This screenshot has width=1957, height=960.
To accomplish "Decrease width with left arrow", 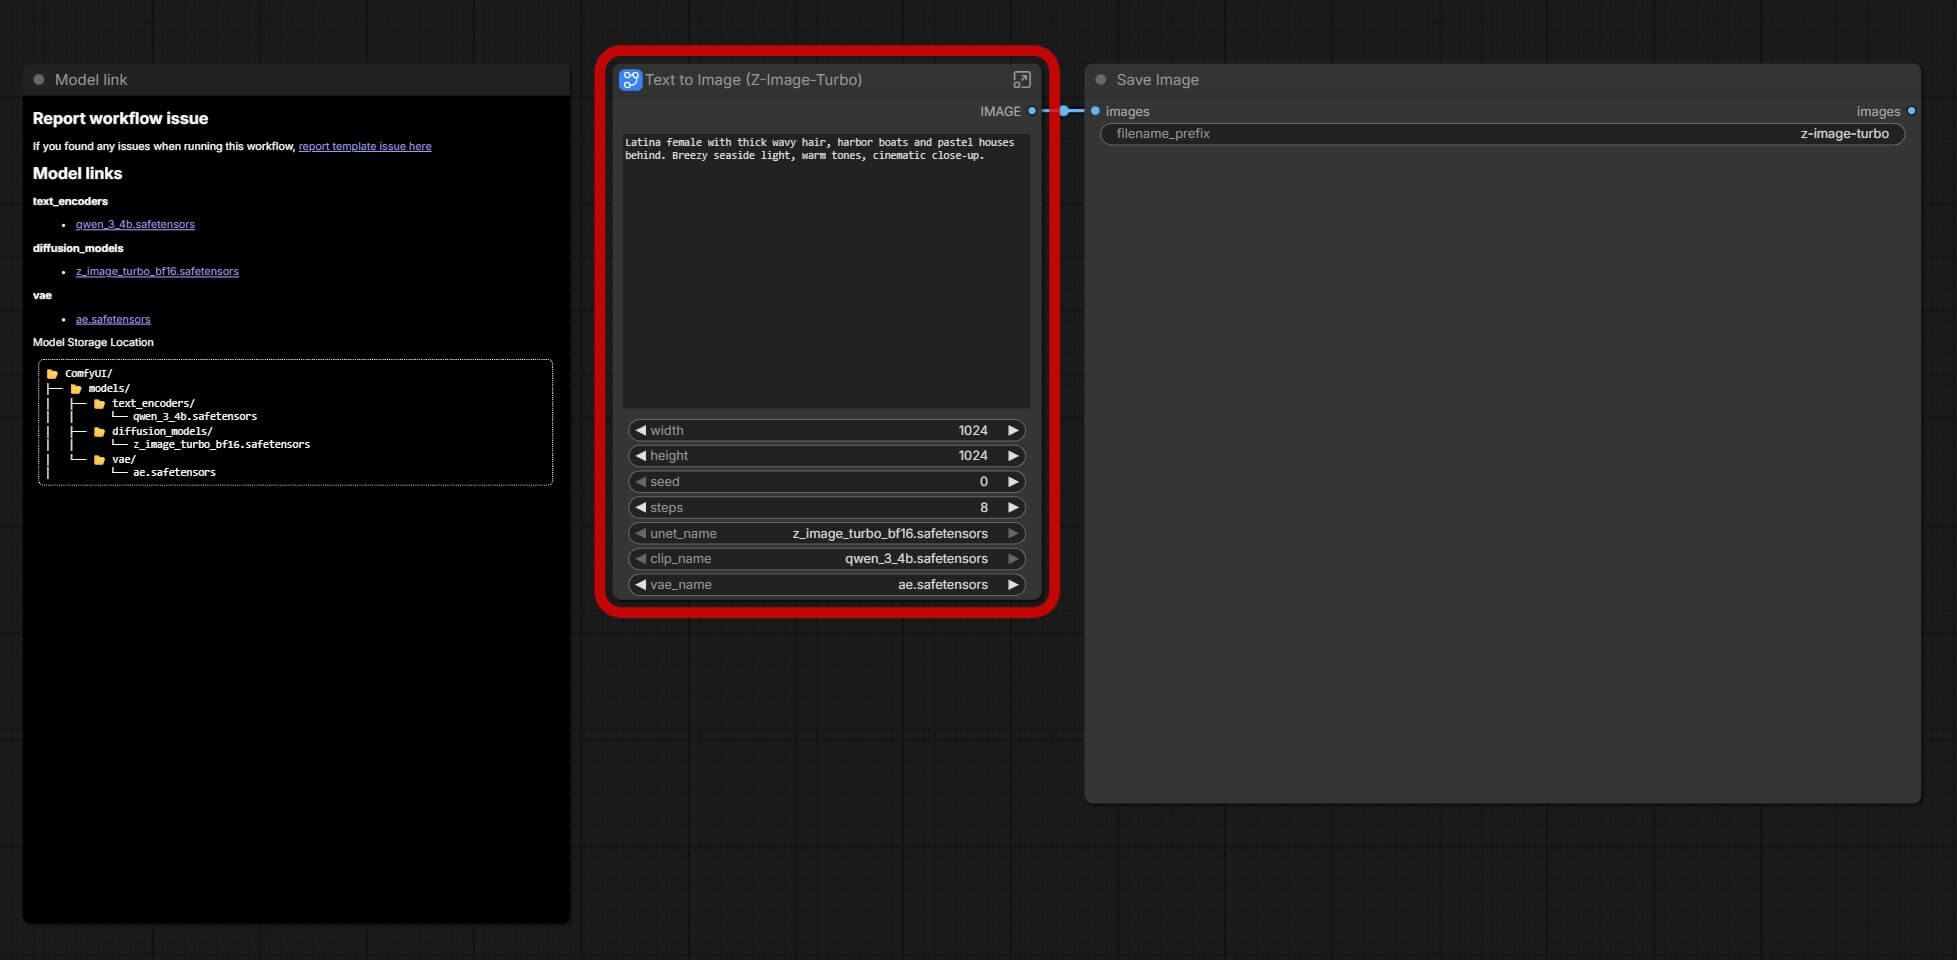I will pyautogui.click(x=640, y=430).
